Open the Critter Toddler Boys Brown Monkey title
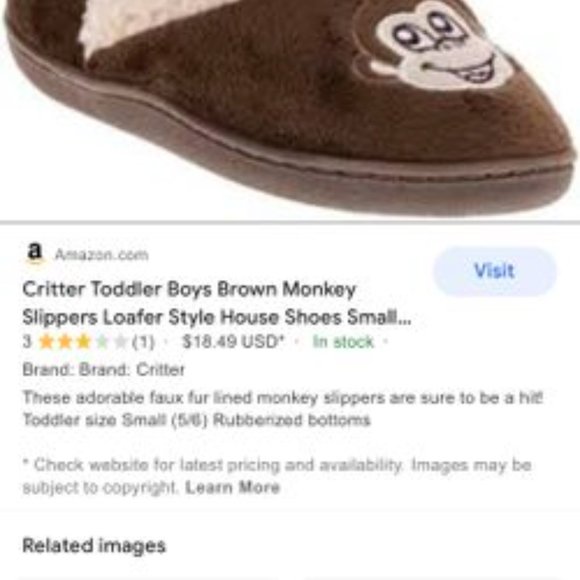The width and height of the screenshot is (580, 580). pos(189,290)
